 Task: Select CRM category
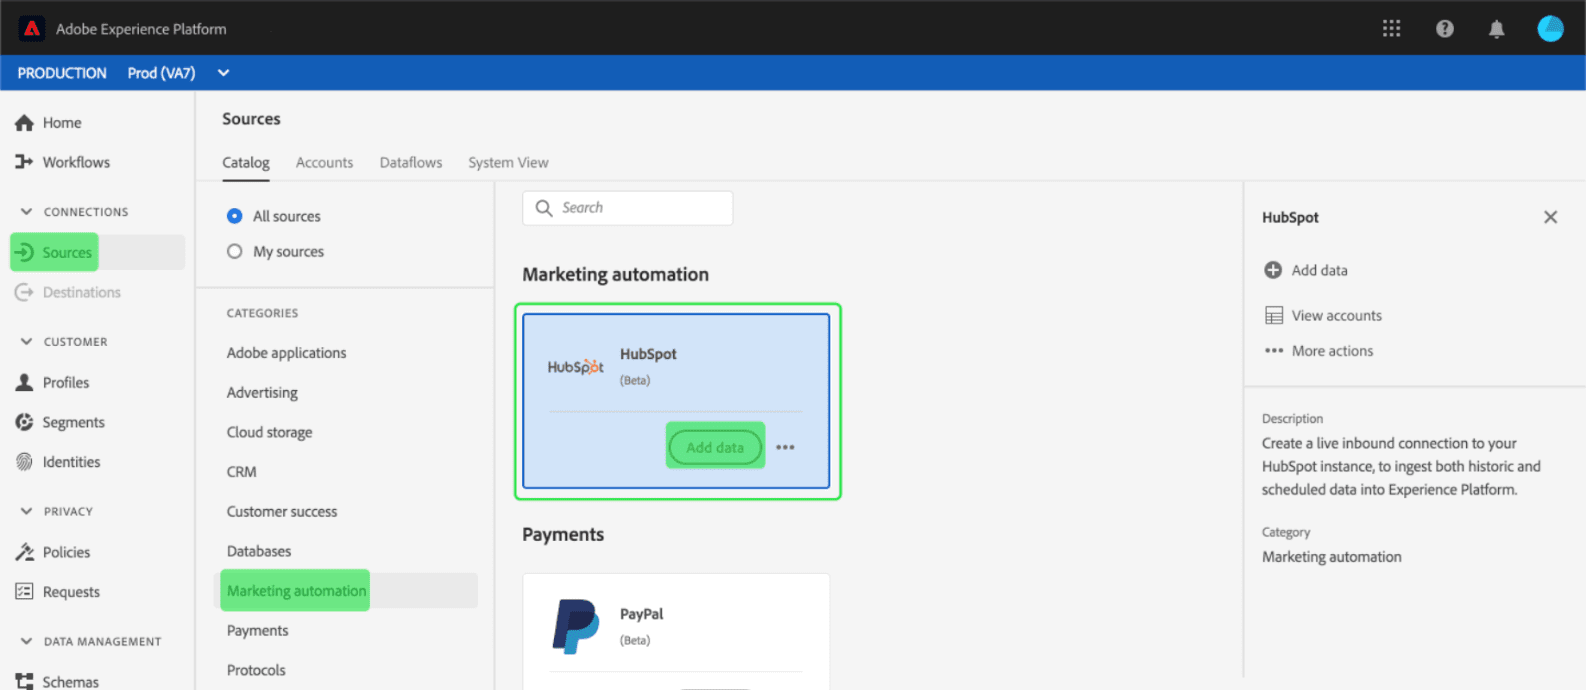pyautogui.click(x=241, y=472)
